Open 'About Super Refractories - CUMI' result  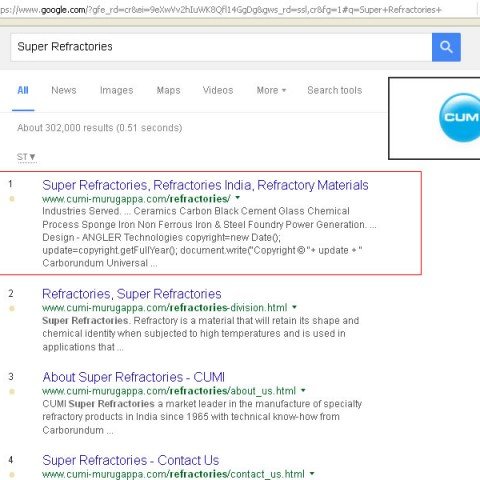[x=133, y=377]
